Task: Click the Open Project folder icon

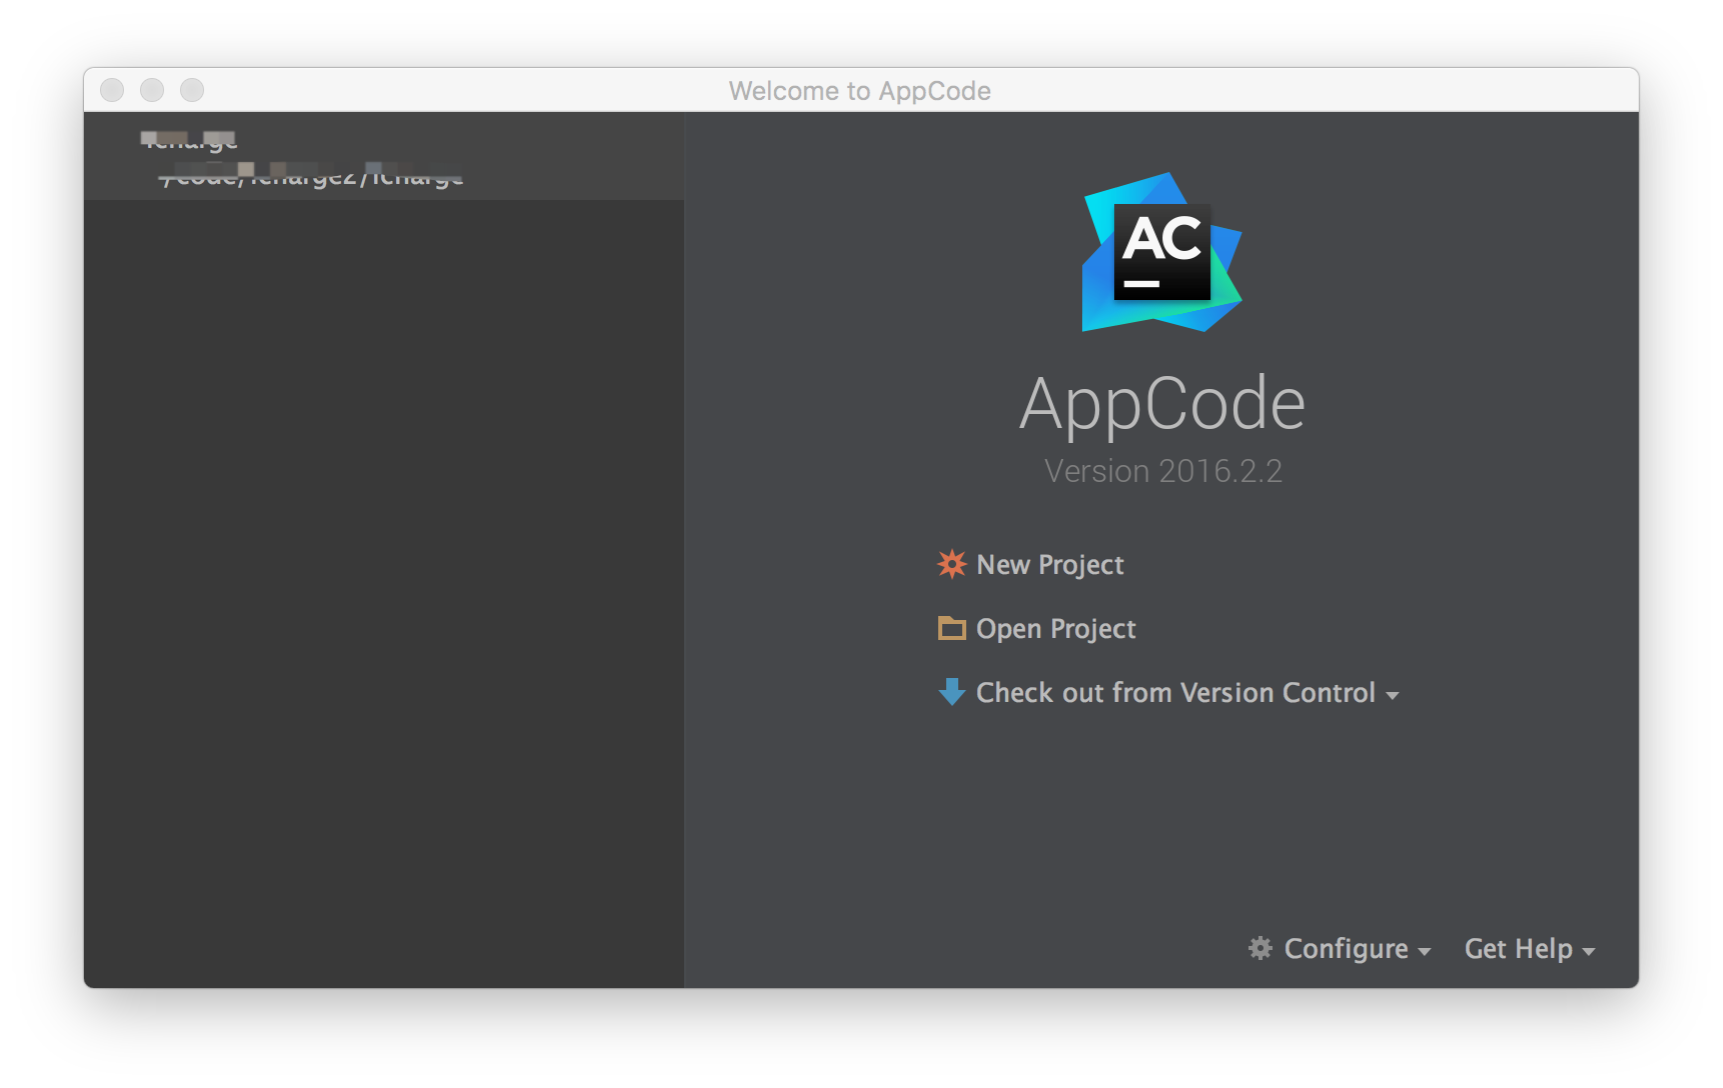Action: 951,628
